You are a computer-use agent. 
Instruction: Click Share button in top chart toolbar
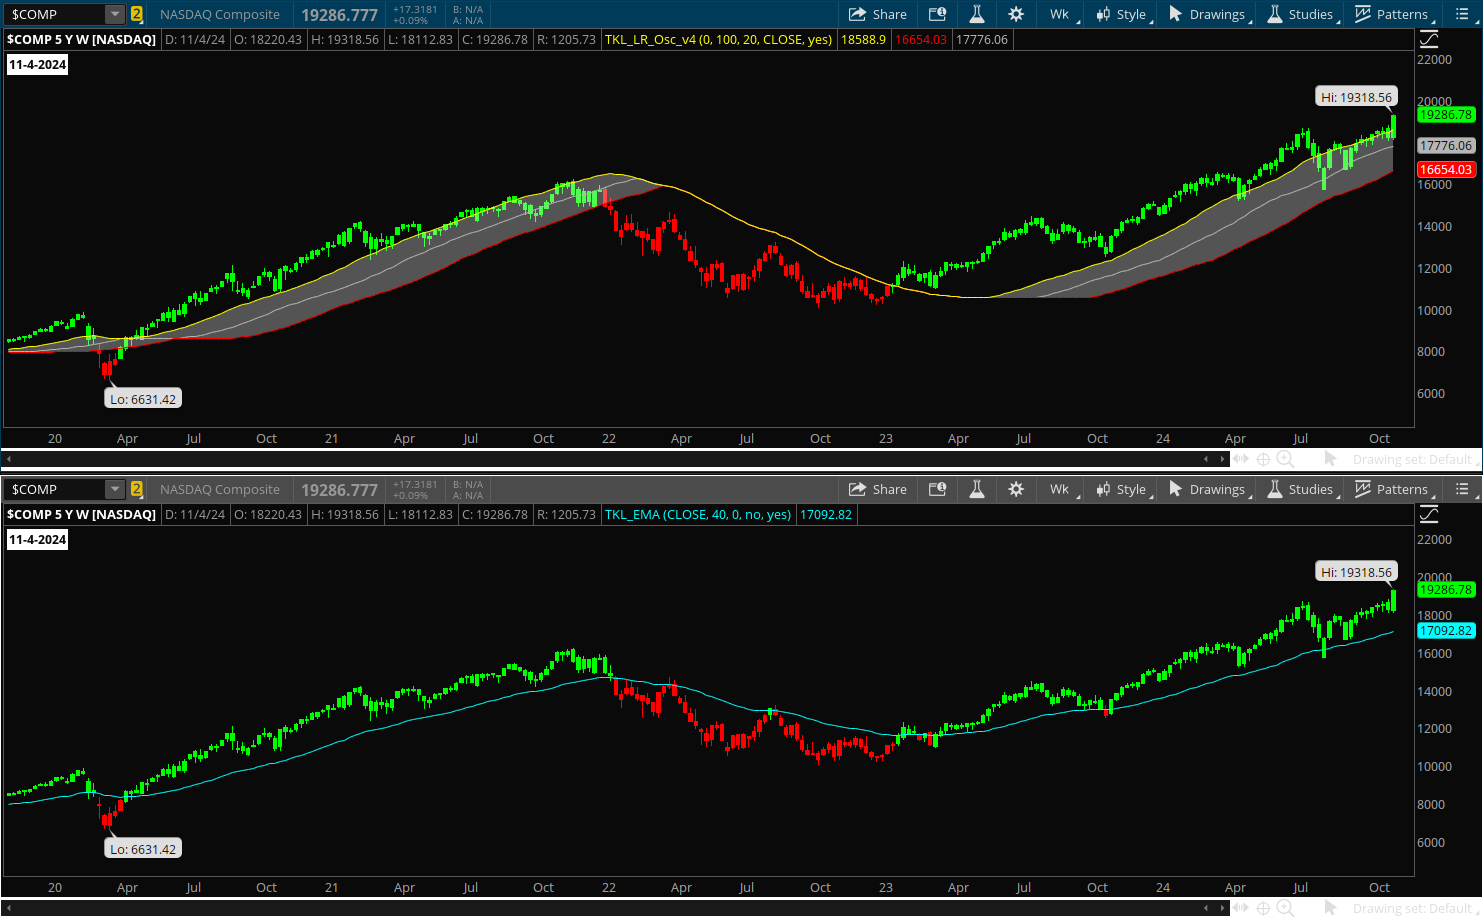click(878, 14)
